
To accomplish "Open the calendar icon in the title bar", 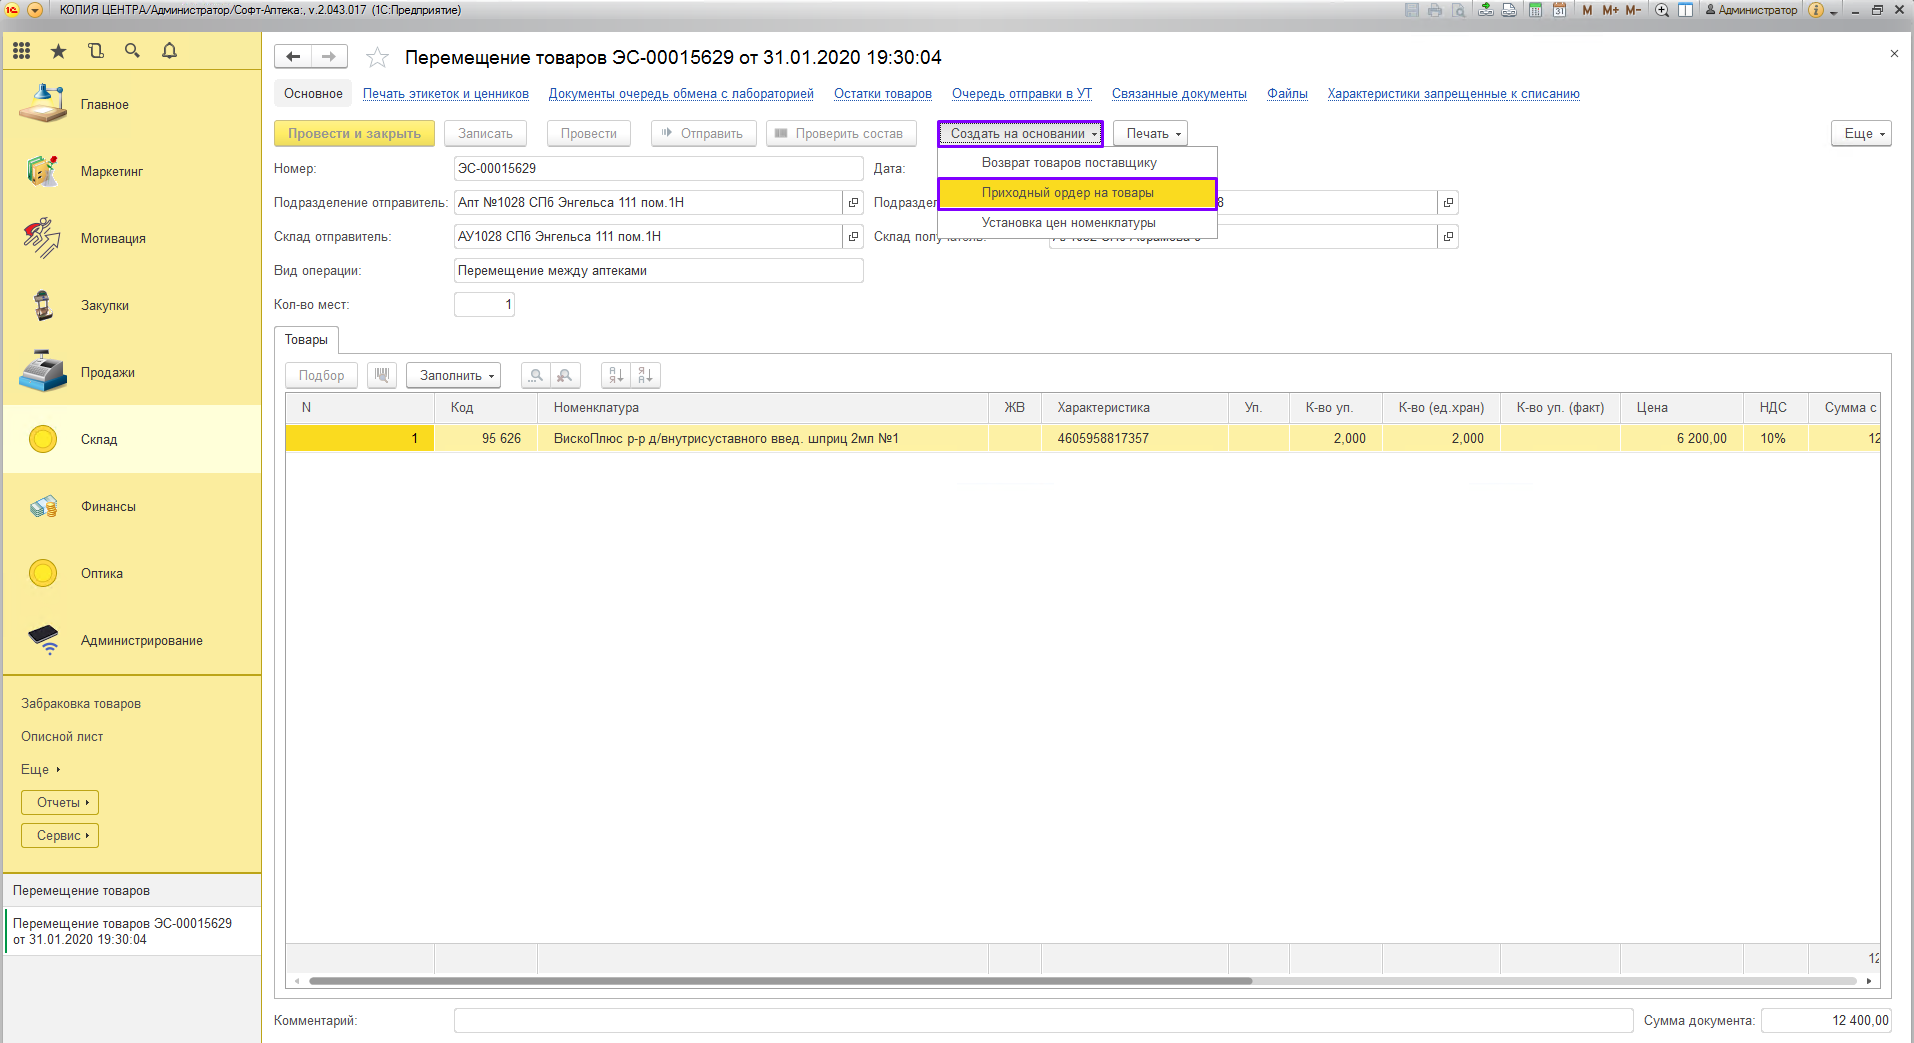I will (1559, 10).
